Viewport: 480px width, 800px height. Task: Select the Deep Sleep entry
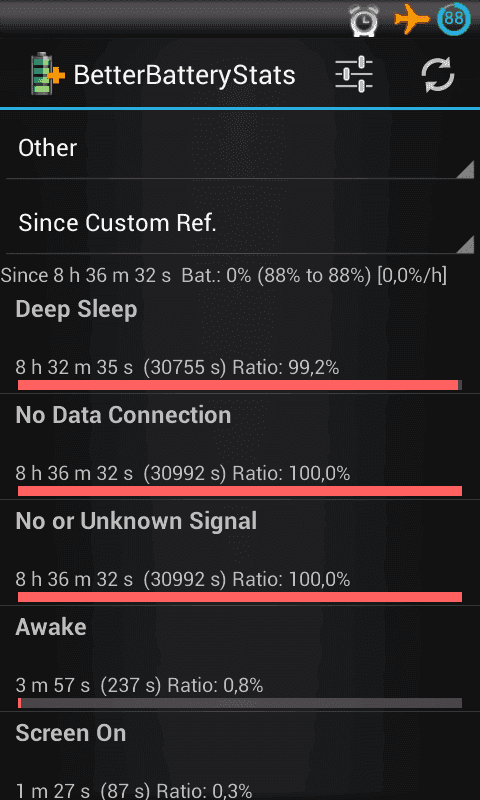(240, 341)
